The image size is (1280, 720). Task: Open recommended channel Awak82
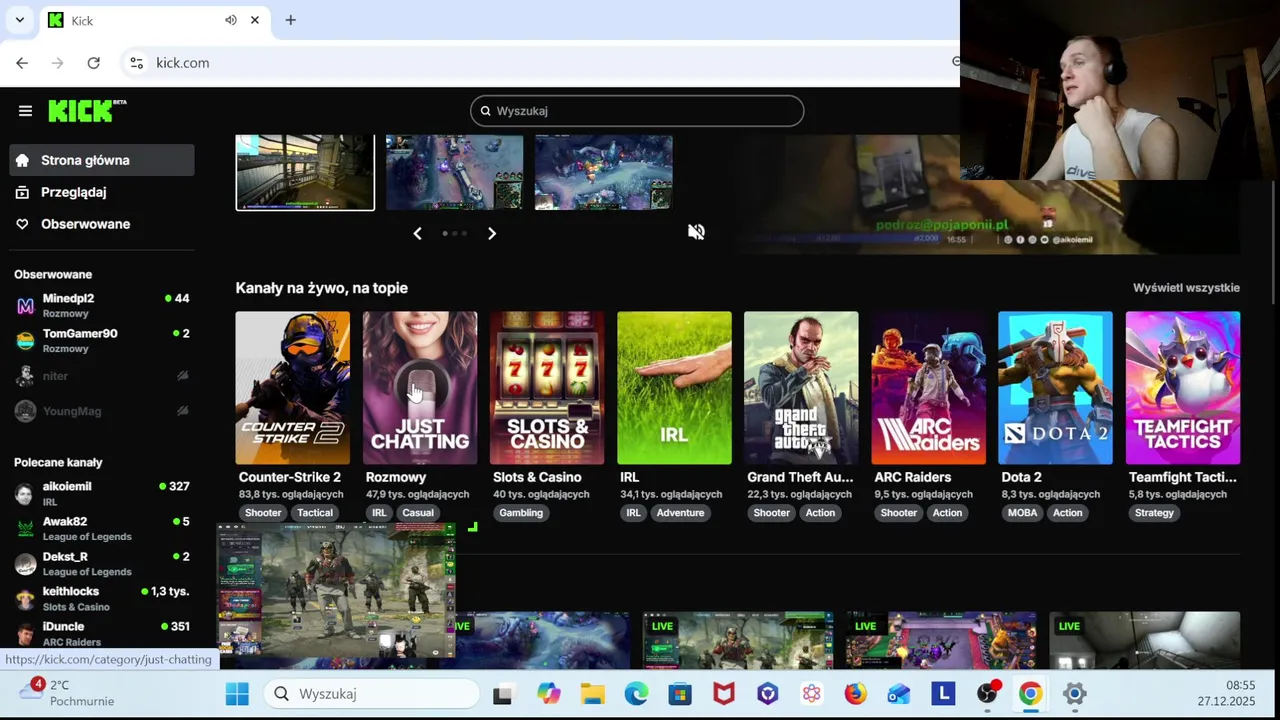pyautogui.click(x=102, y=528)
